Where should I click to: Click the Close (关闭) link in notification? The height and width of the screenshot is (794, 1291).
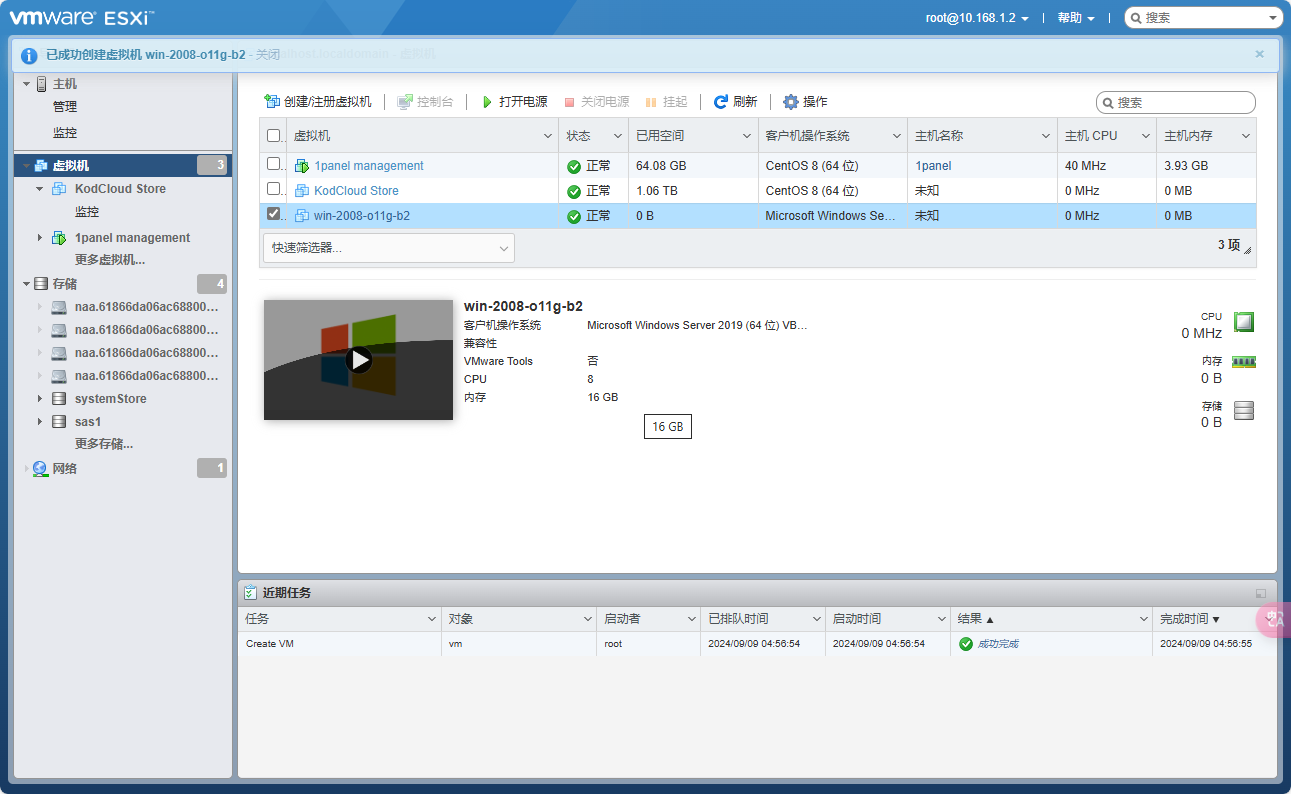(x=267, y=55)
